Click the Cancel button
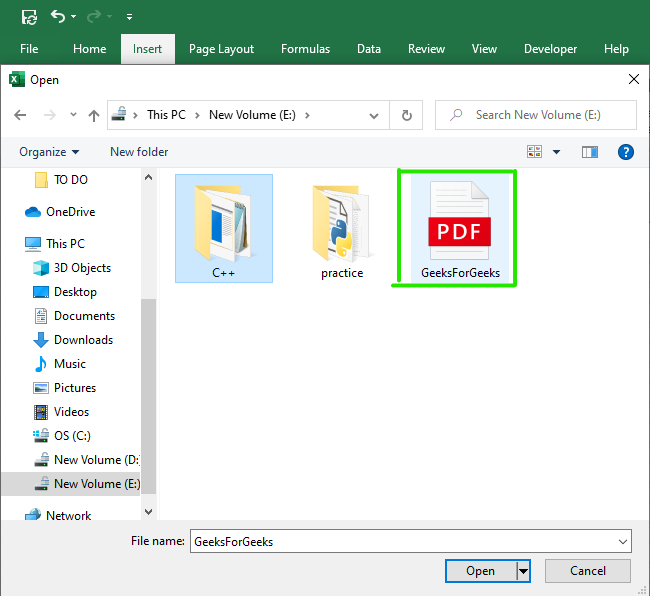The image size is (650, 596). coord(588,571)
